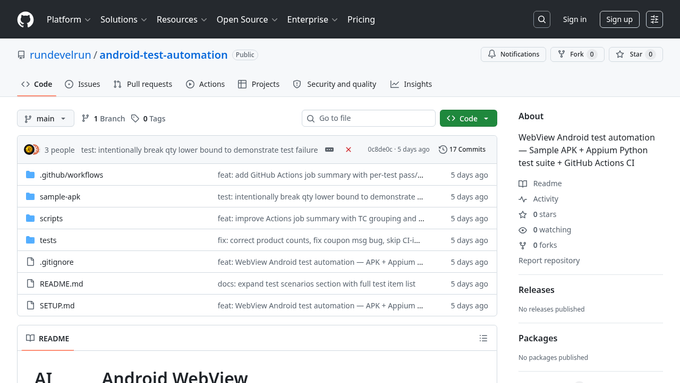
Task: Click the star icon next to 0 stars
Action: coord(523,214)
